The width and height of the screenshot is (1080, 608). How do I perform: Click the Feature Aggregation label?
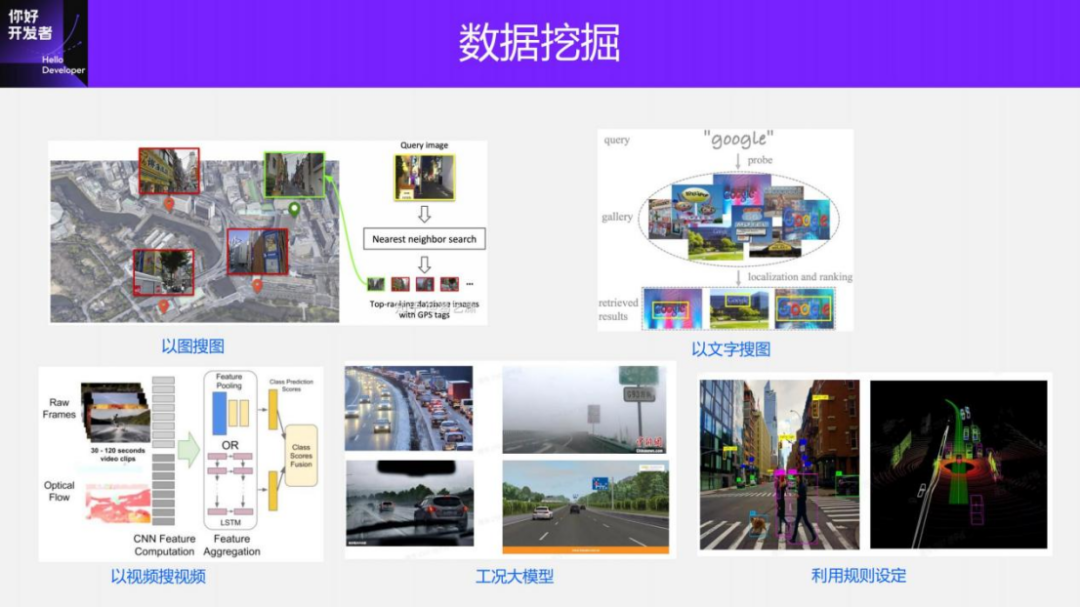[x=231, y=545]
